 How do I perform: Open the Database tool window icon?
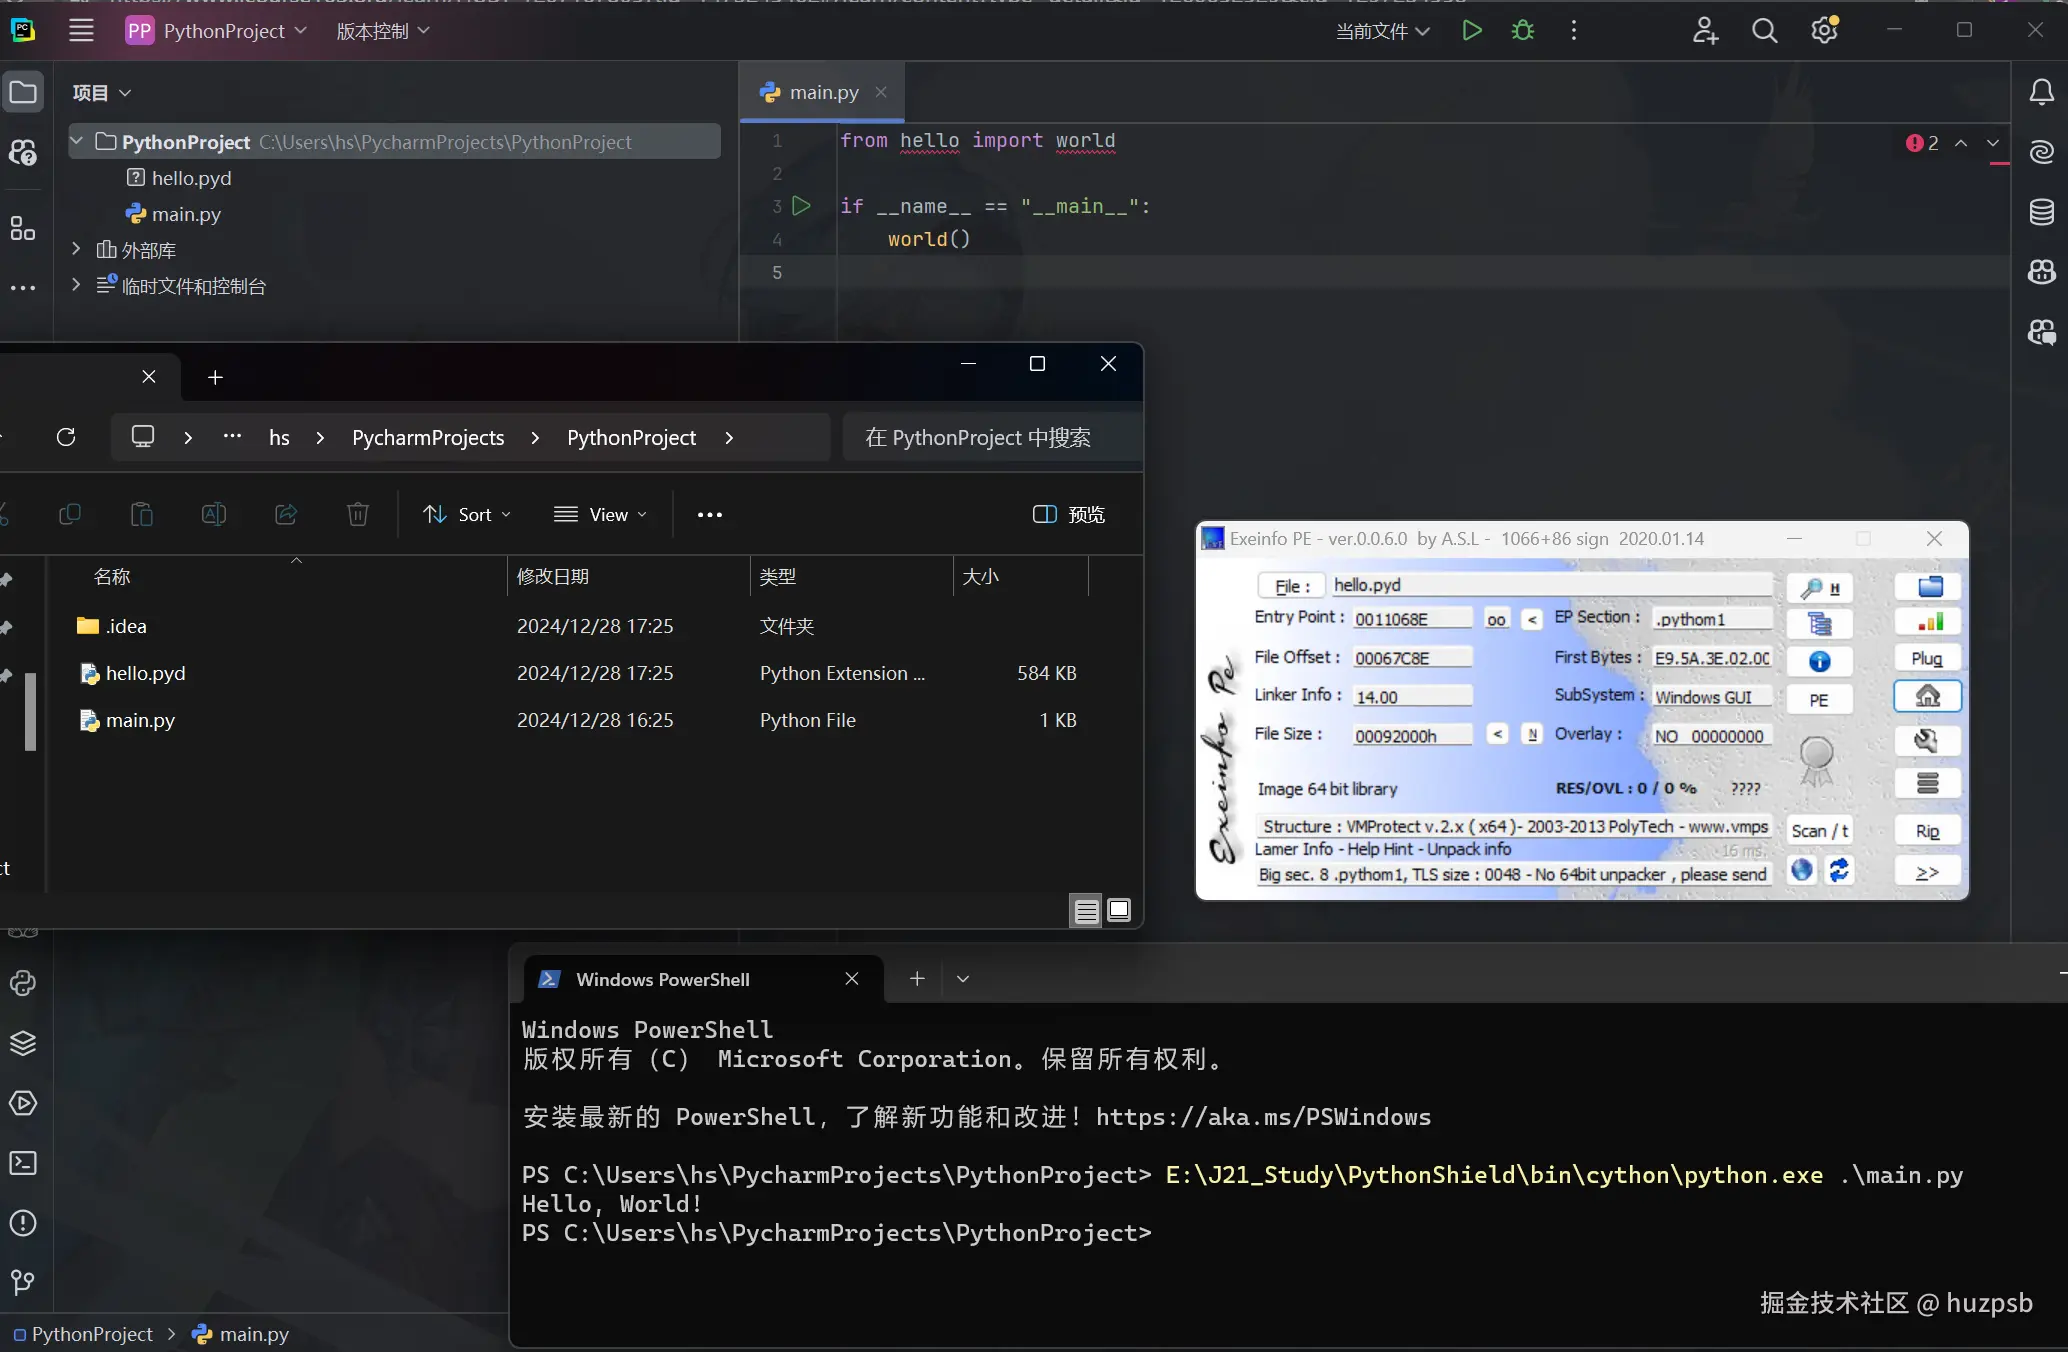pos(2041,212)
